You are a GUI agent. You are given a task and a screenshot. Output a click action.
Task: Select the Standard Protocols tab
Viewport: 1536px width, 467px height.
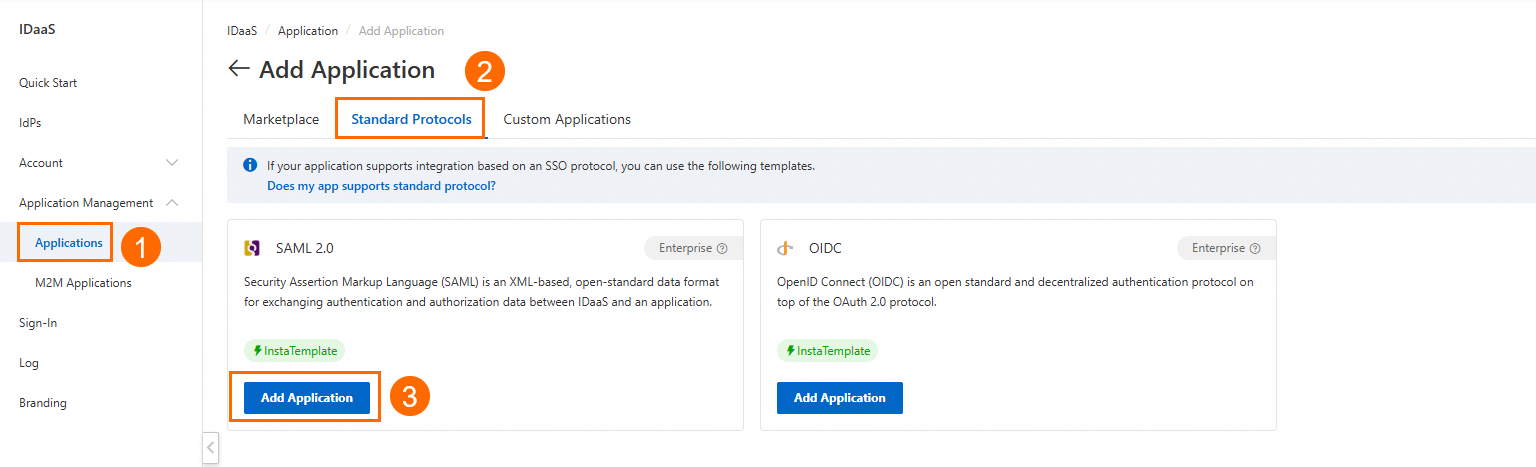[x=411, y=119]
